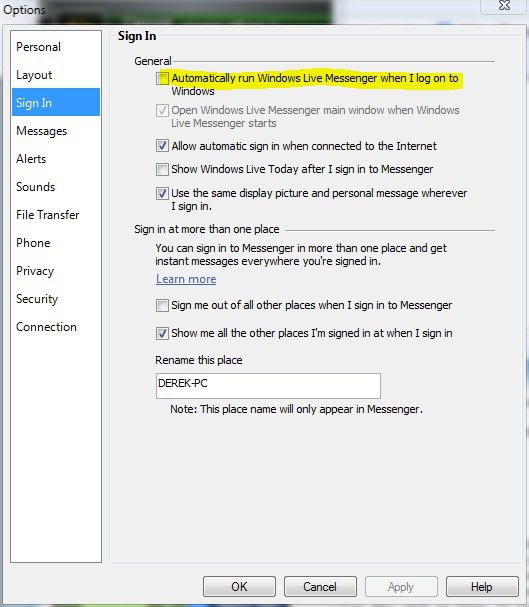Open the Layout options category
This screenshot has height=607, width=529.
click(x=56, y=75)
